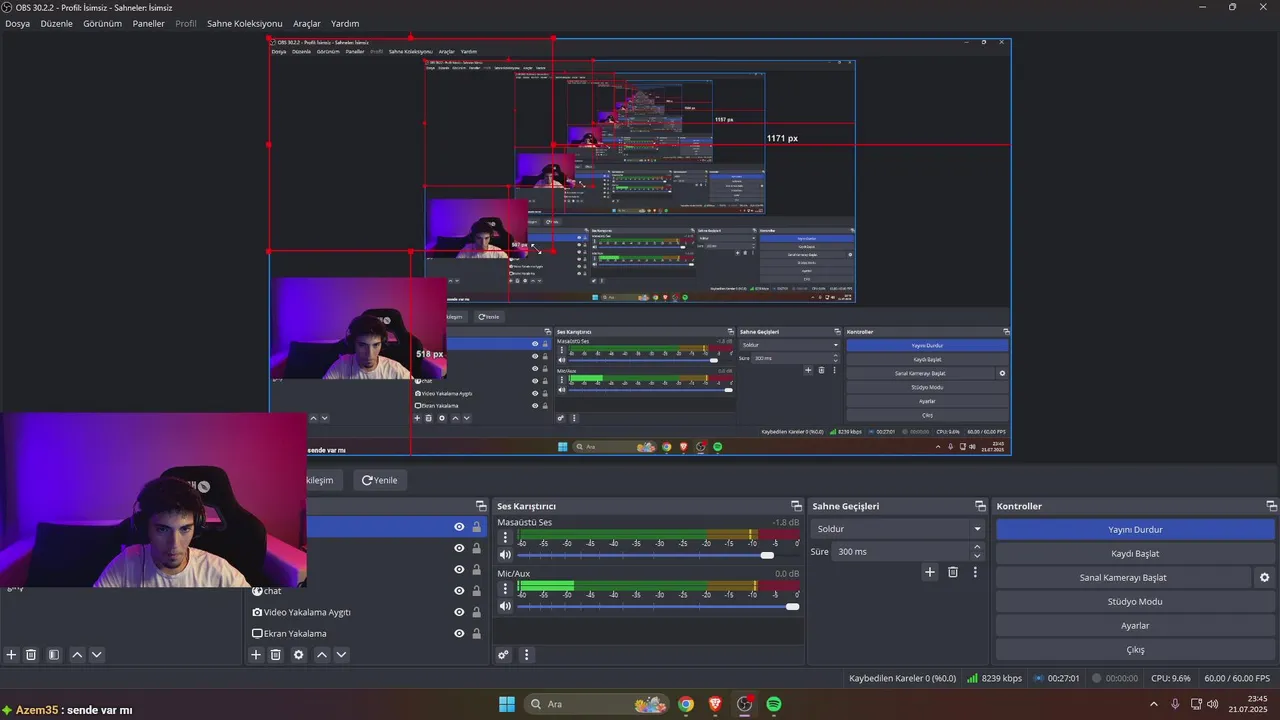Open the audio mixer three-dot menu at bottom
This screenshot has width=1280, height=720.
click(527, 655)
